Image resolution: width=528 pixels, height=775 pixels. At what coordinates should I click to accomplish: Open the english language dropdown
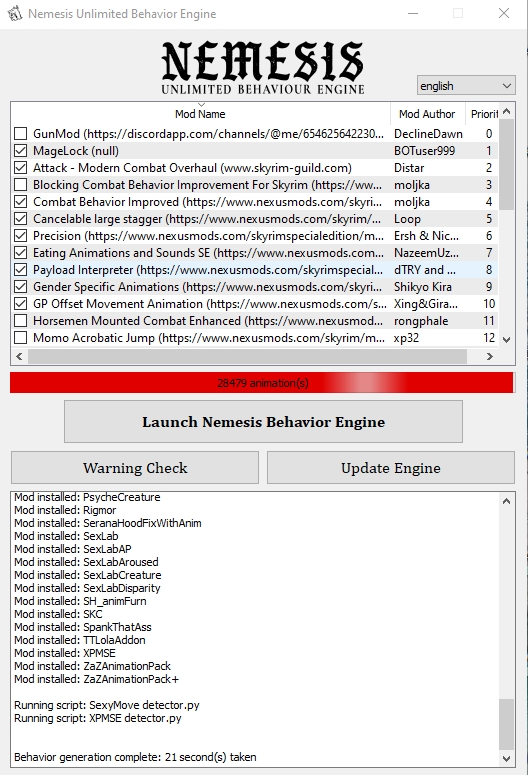[x=466, y=86]
